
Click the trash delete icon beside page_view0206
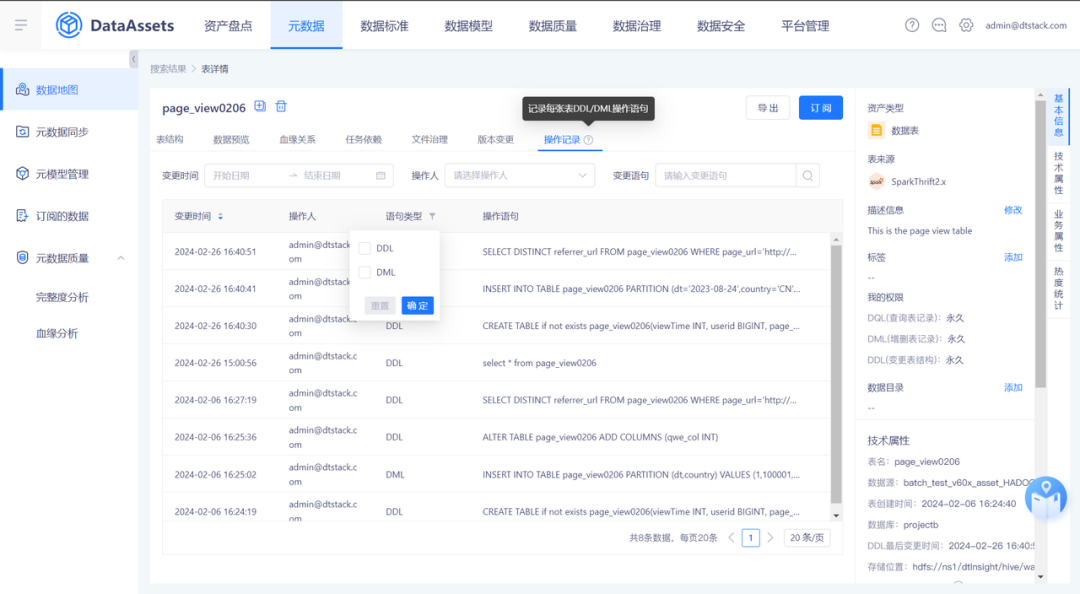(x=281, y=107)
